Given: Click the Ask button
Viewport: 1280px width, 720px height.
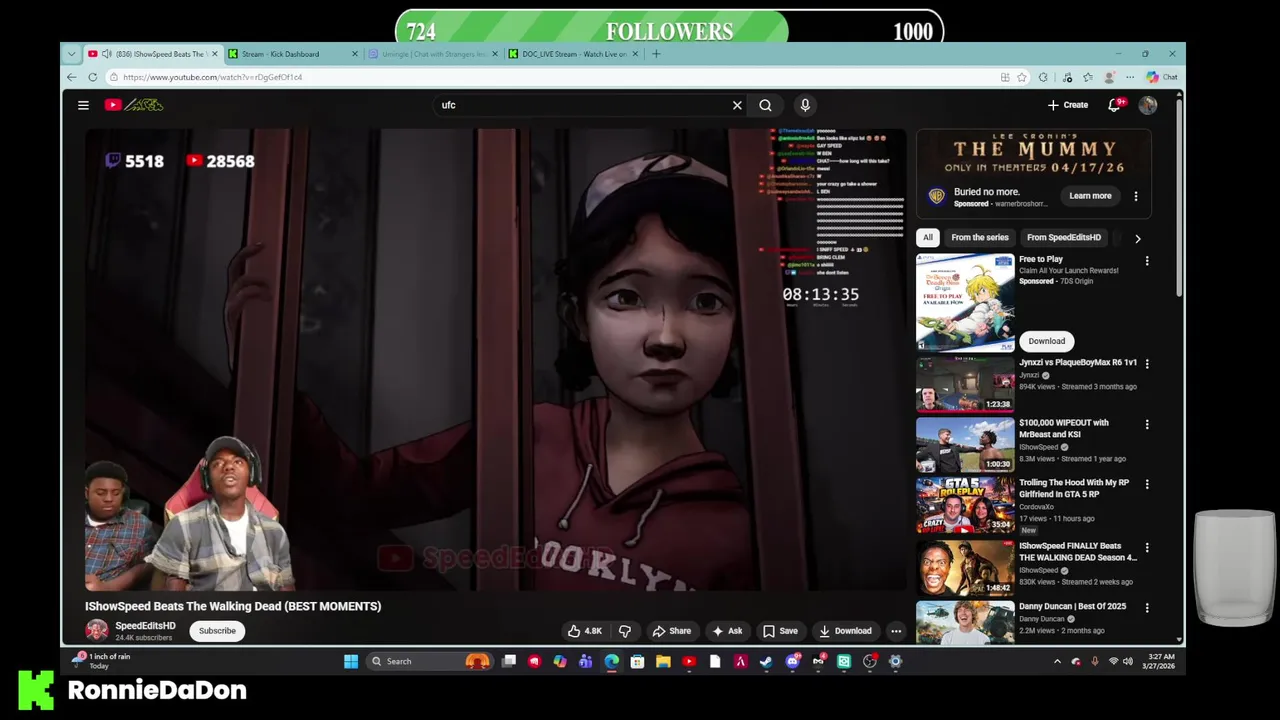Looking at the screenshot, I should coord(727,631).
